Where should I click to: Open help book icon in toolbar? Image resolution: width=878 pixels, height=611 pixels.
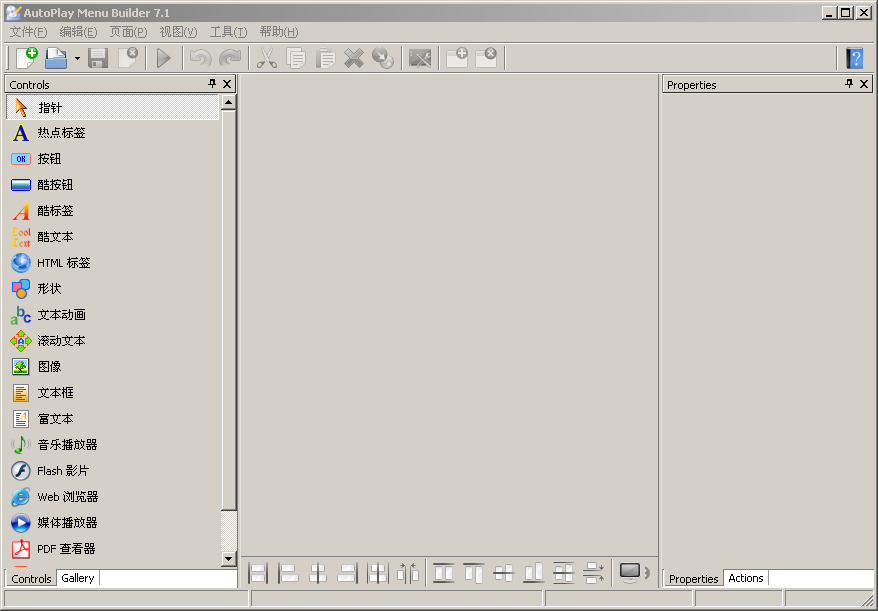point(854,58)
